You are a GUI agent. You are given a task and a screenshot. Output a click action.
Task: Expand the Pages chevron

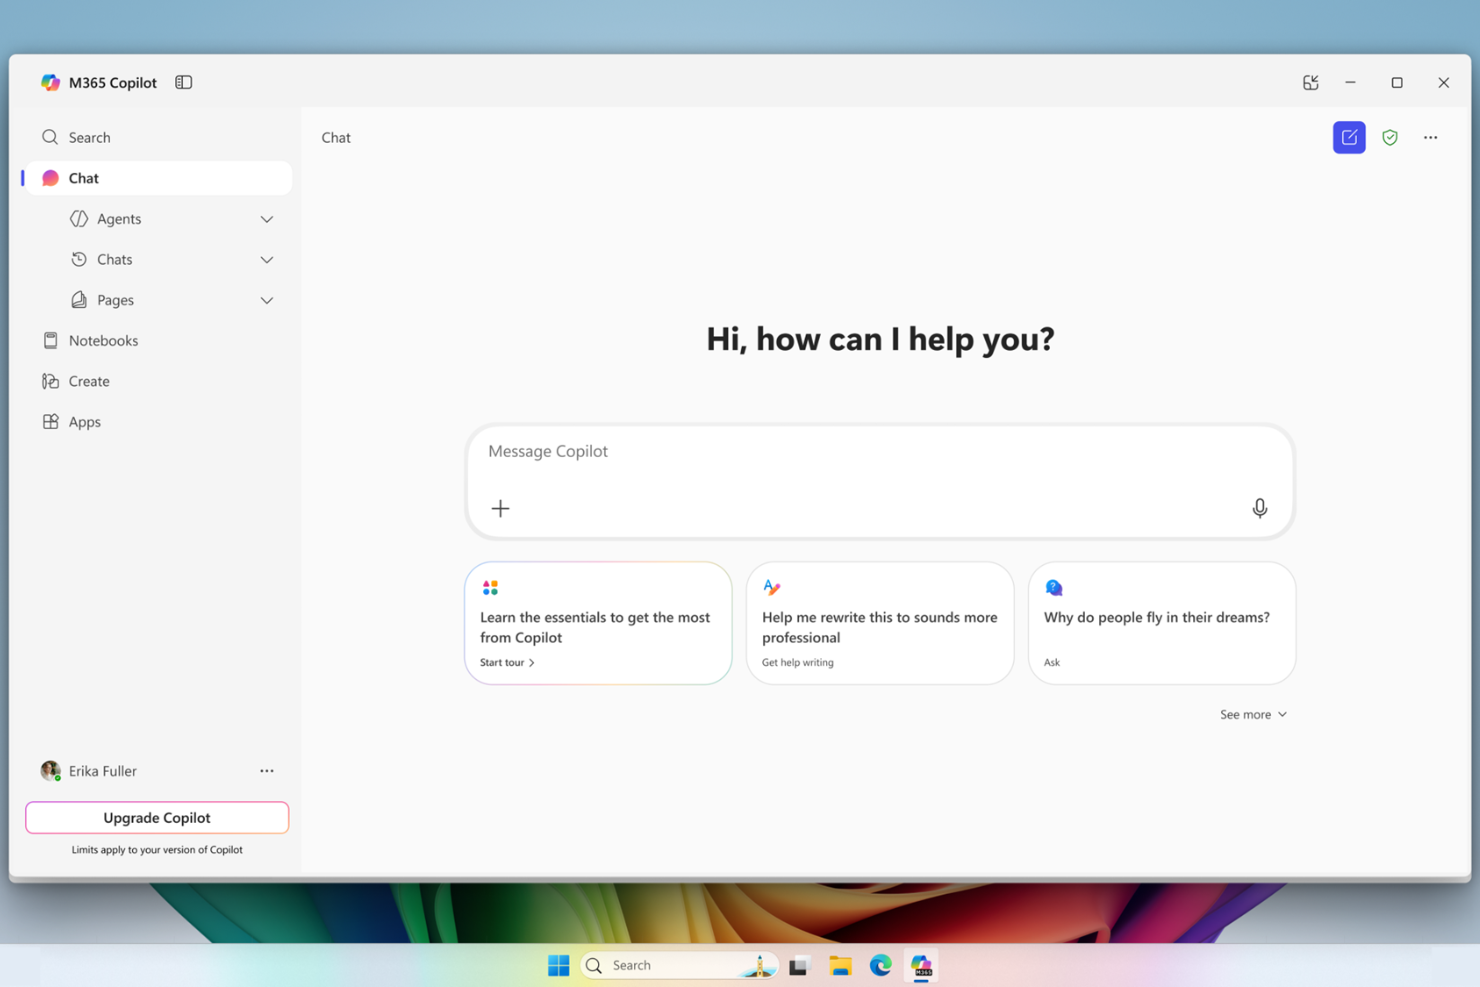click(x=267, y=300)
